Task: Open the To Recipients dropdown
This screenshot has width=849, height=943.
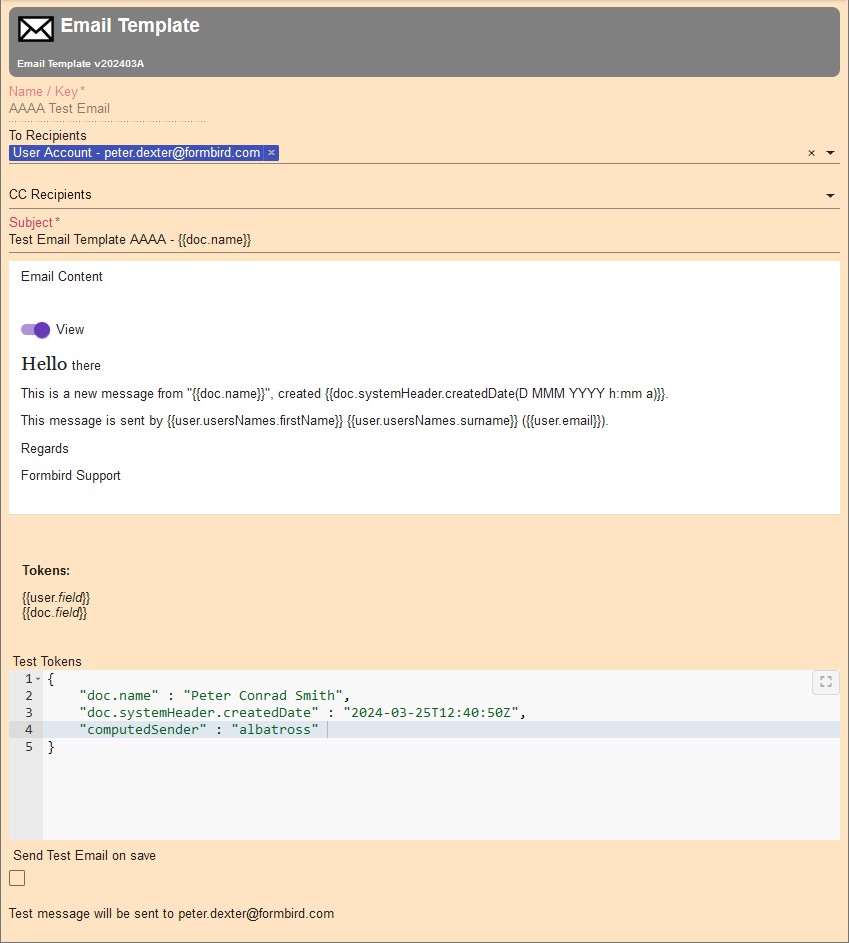Action: [830, 152]
